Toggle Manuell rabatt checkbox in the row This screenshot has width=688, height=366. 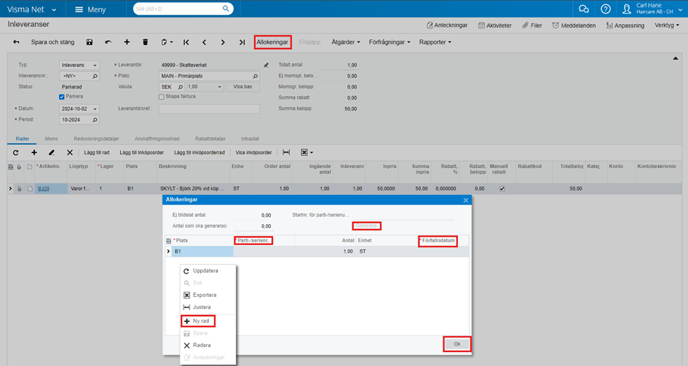pyautogui.click(x=502, y=189)
